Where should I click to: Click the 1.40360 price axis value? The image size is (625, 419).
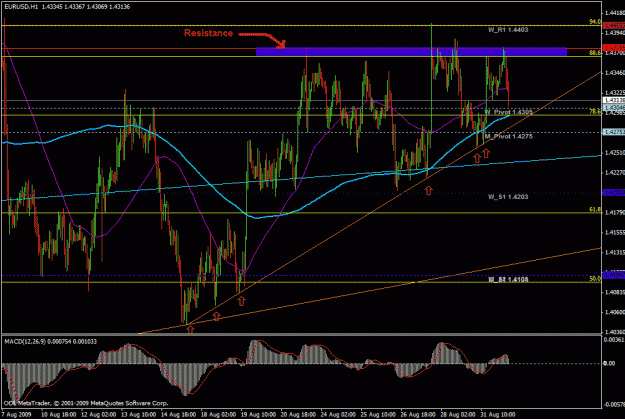(x=615, y=332)
